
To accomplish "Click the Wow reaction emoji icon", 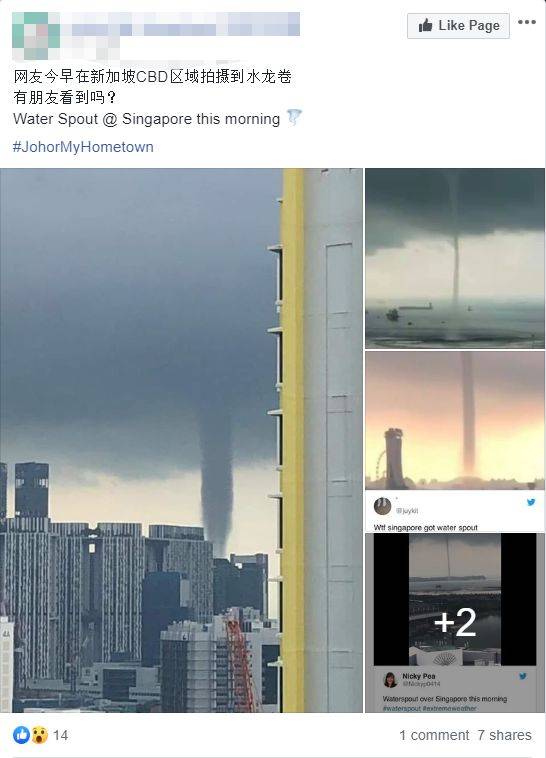I will [x=40, y=735].
